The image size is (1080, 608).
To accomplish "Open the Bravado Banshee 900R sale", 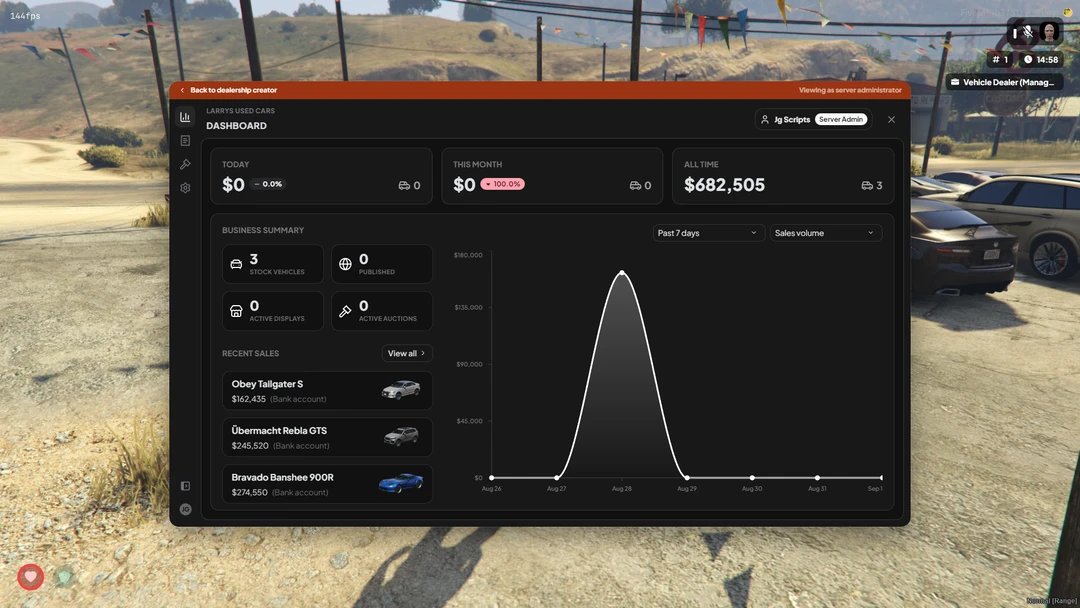I will (x=327, y=483).
